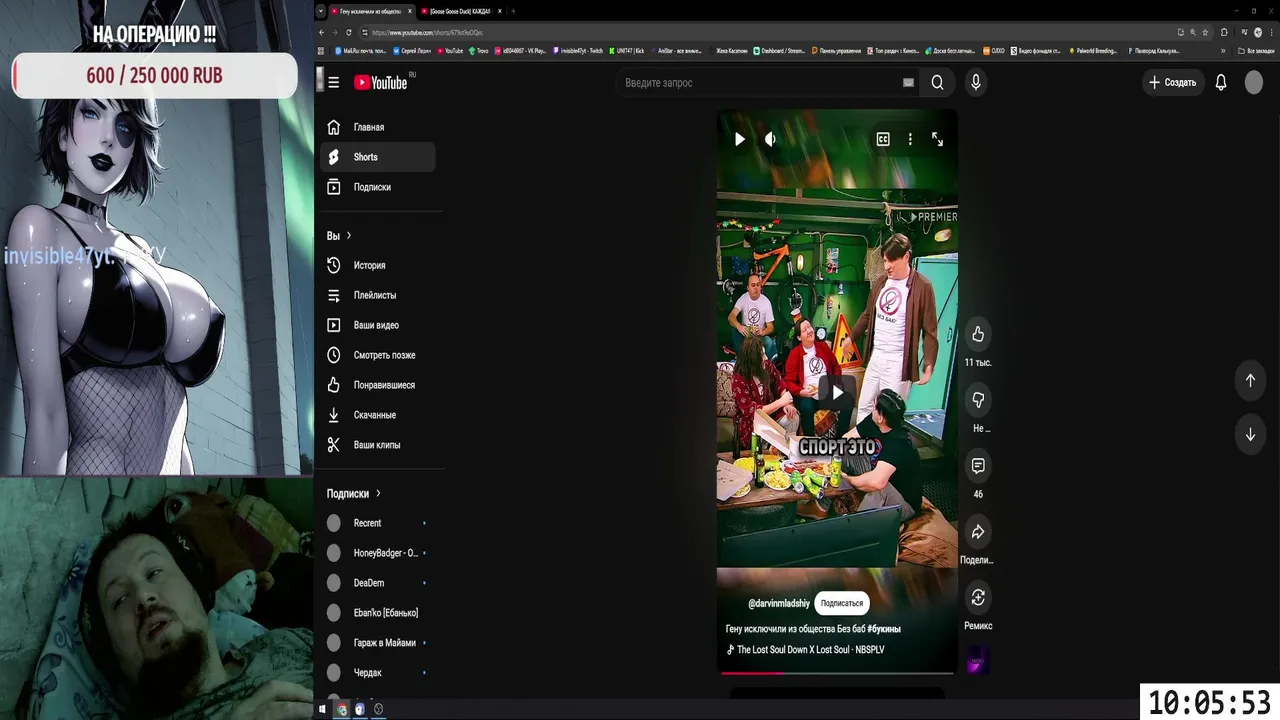Open the Windows Start menu
1280x720 pixels.
(x=322, y=709)
